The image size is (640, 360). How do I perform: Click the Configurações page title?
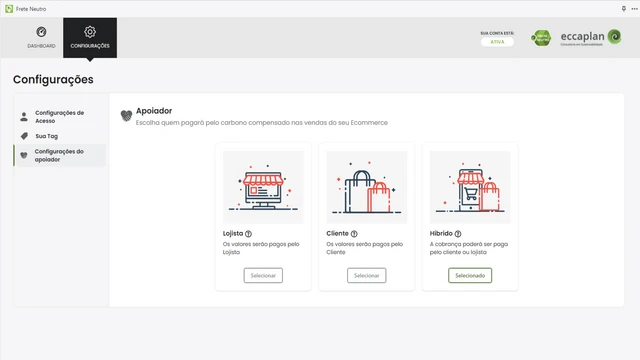tap(53, 80)
